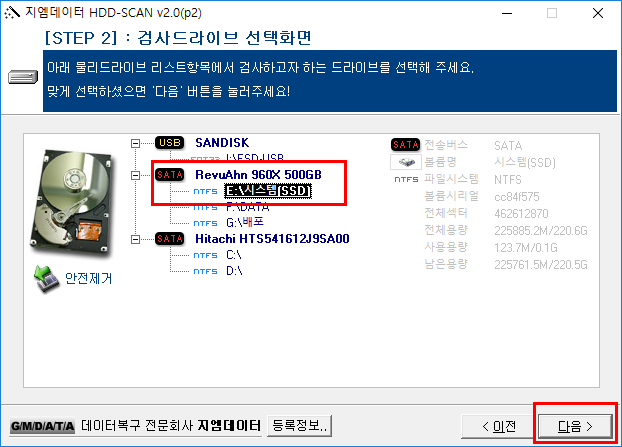The height and width of the screenshot is (447, 622).
Task: Click the SATA badge in the details panel
Action: point(405,145)
